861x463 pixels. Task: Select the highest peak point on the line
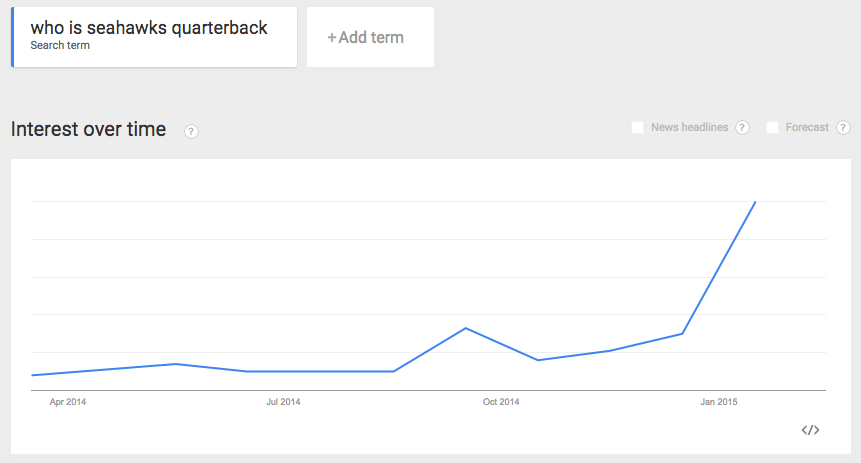[755, 202]
